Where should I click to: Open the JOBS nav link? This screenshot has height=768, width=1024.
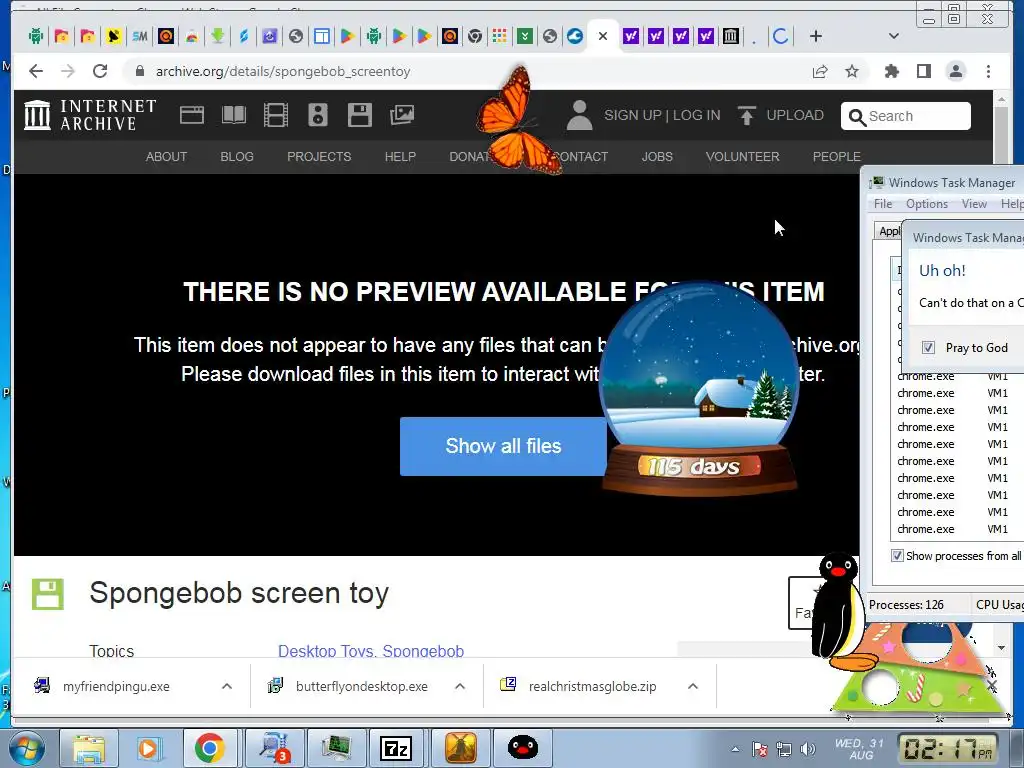click(657, 157)
